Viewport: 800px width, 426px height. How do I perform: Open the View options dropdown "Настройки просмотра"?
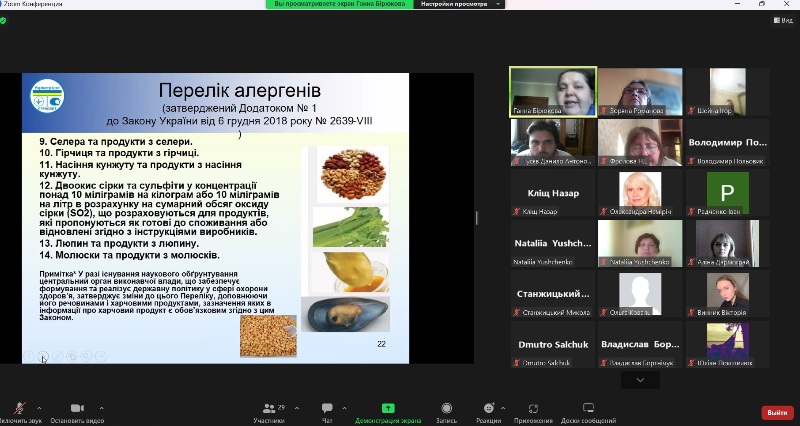pos(459,4)
